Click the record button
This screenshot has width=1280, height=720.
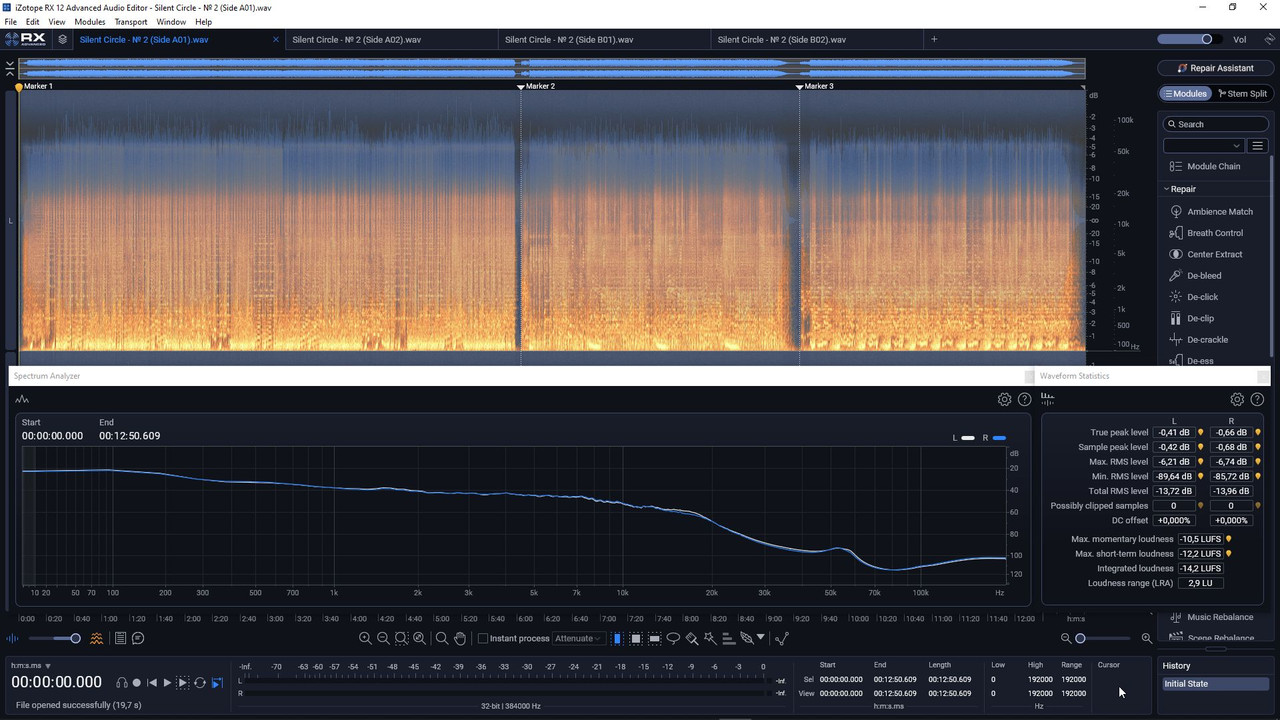coord(137,683)
